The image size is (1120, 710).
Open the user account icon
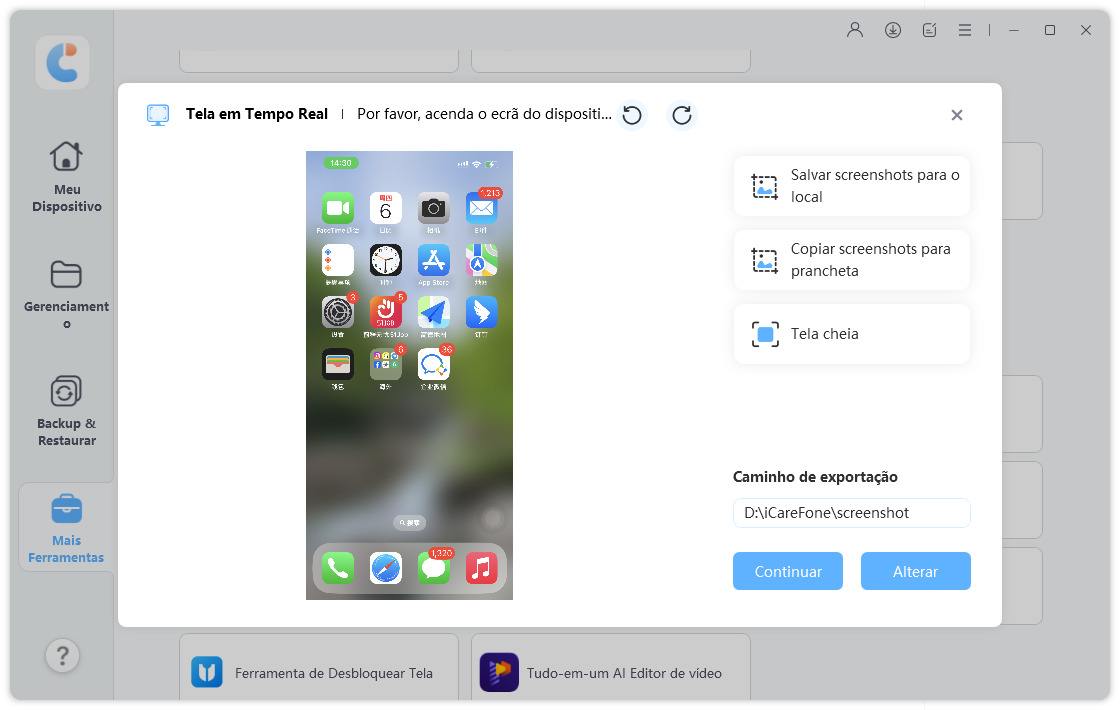click(855, 30)
